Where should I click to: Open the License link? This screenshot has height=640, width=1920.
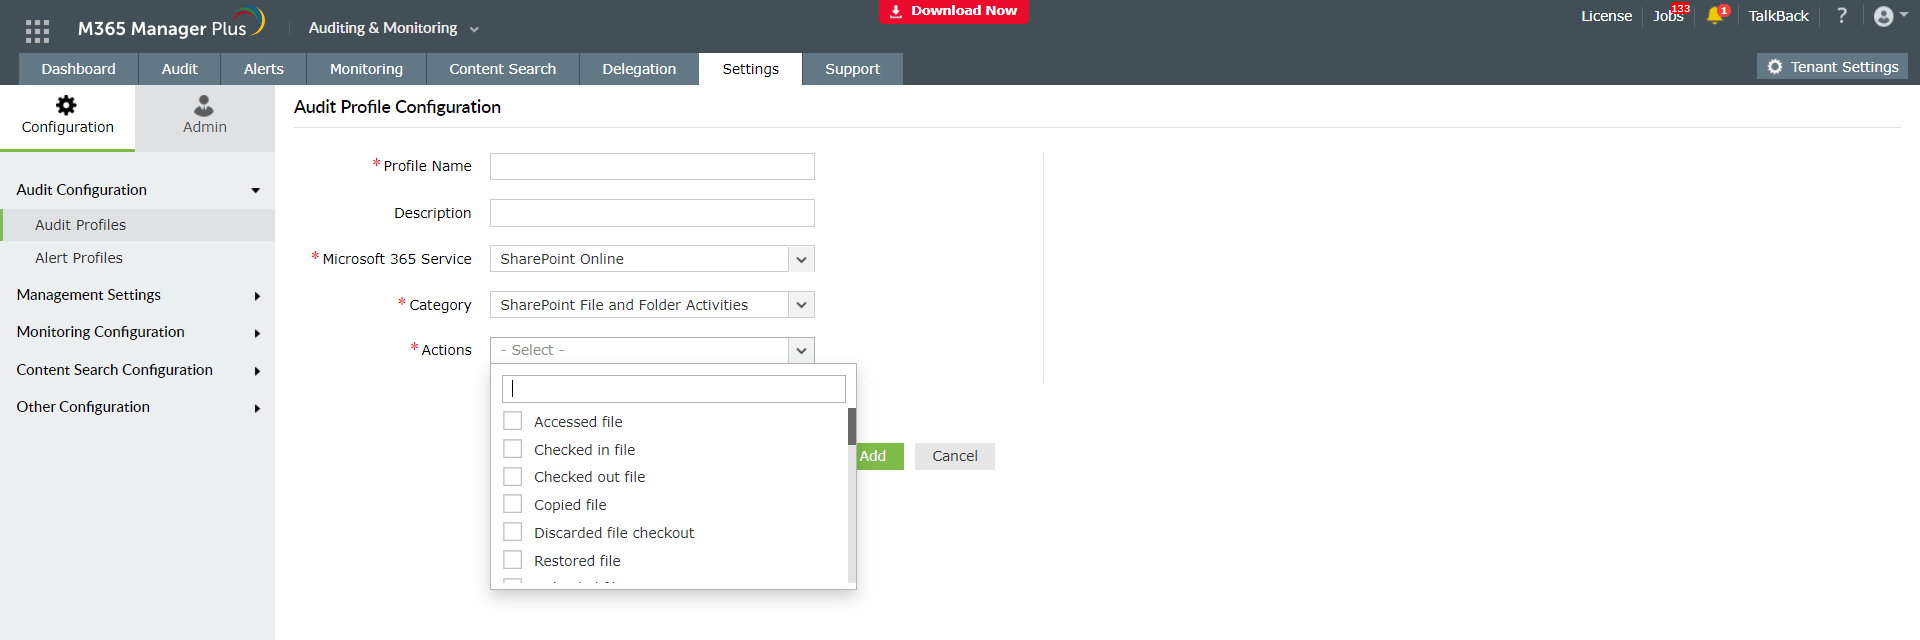click(x=1606, y=16)
